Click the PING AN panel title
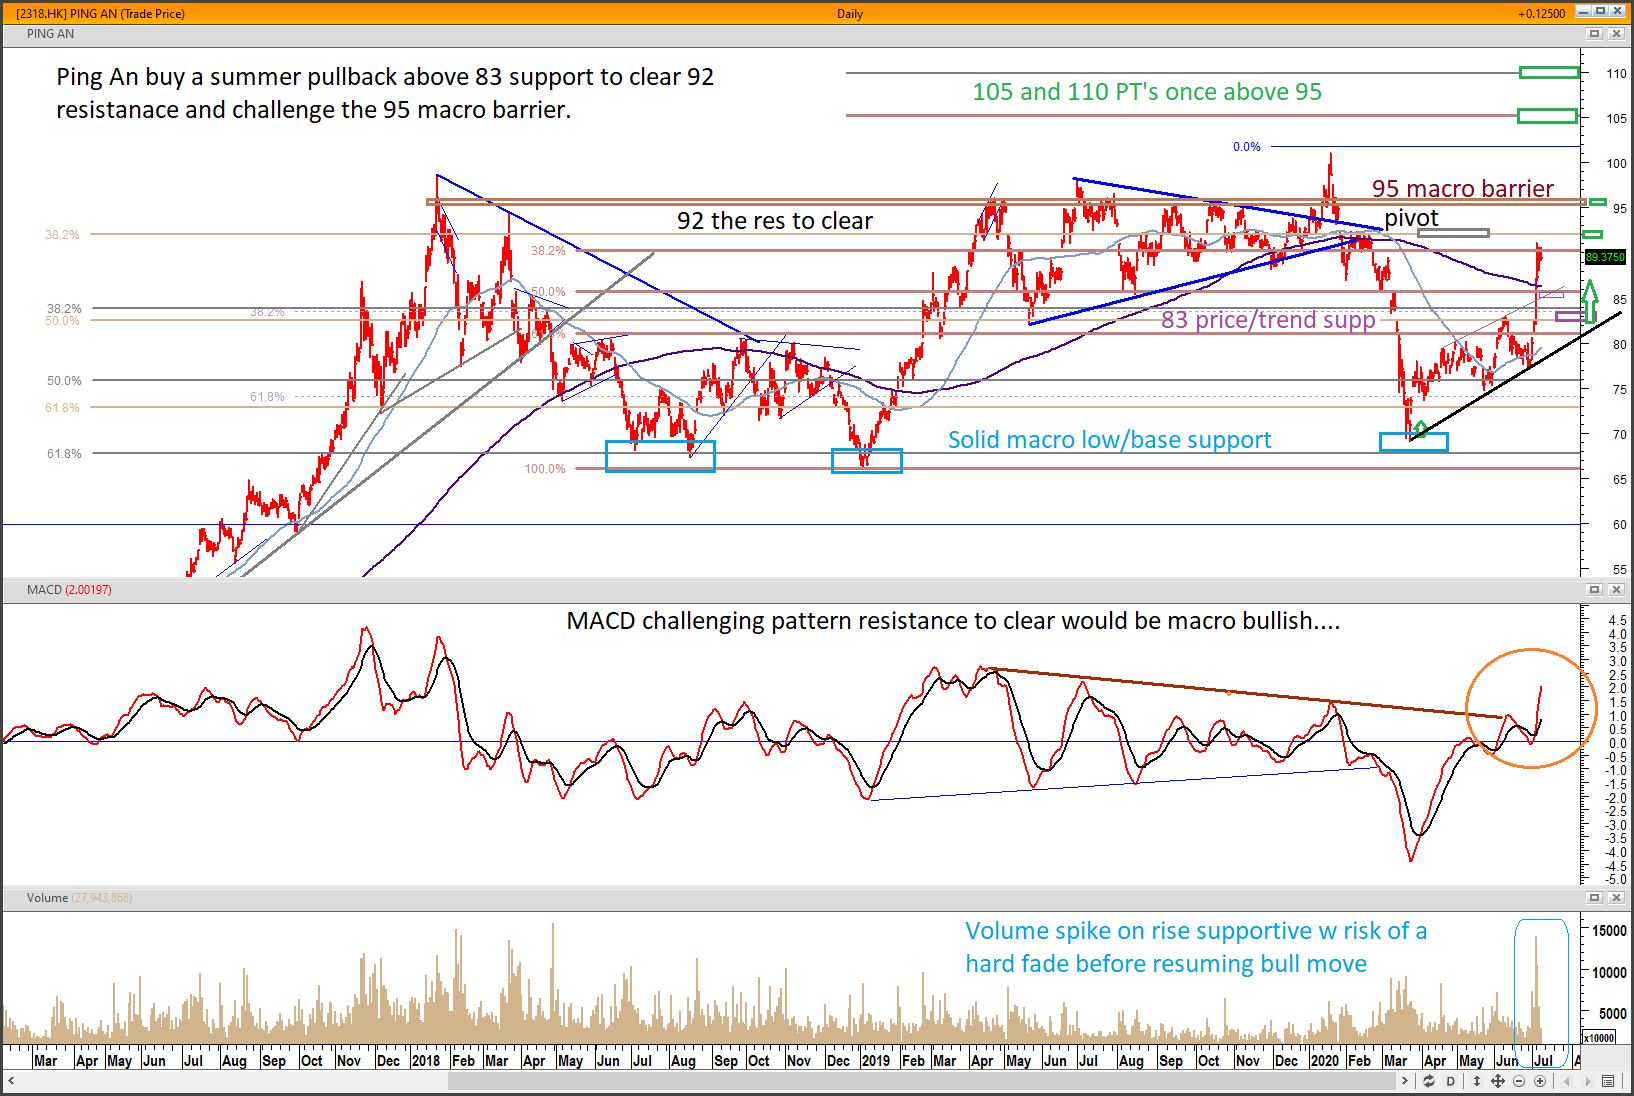 pyautogui.click(x=50, y=34)
